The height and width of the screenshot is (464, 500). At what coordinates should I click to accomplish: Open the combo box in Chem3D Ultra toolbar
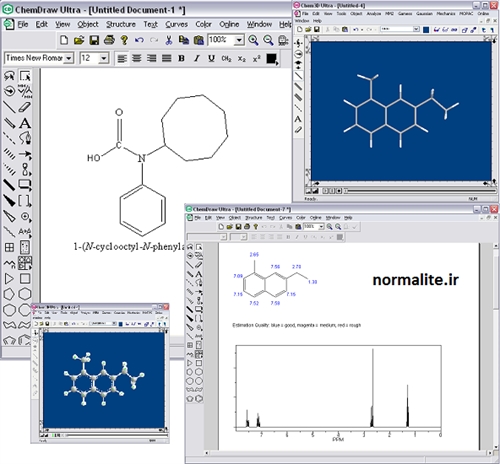coord(416,29)
